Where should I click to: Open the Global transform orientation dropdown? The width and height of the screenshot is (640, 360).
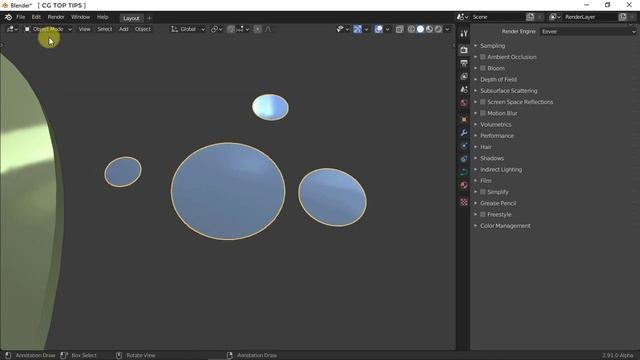click(188, 29)
